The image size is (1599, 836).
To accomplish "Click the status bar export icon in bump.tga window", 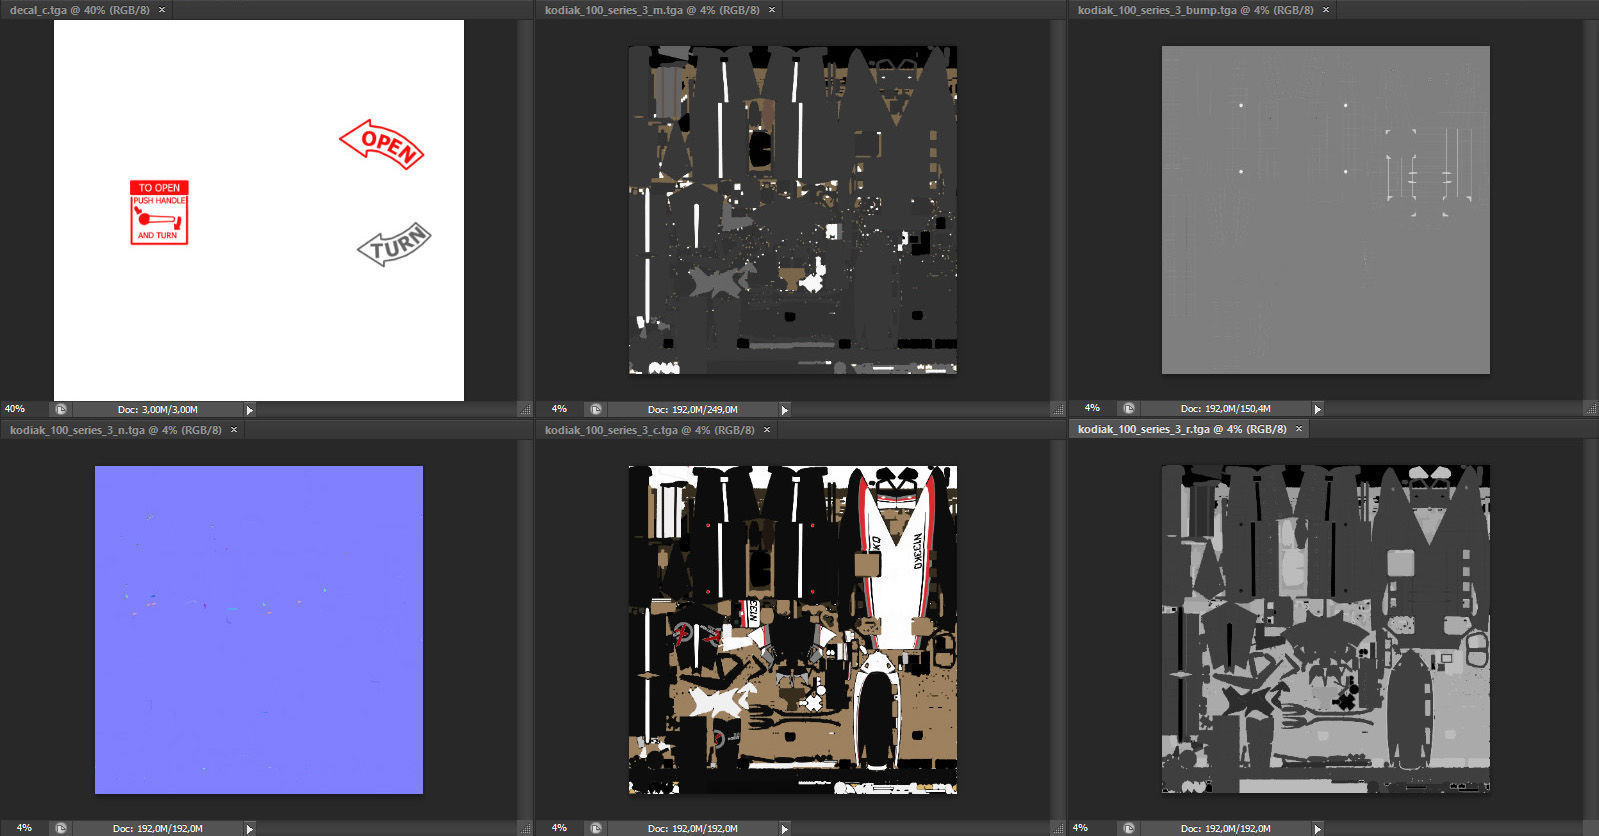I will tap(1129, 408).
